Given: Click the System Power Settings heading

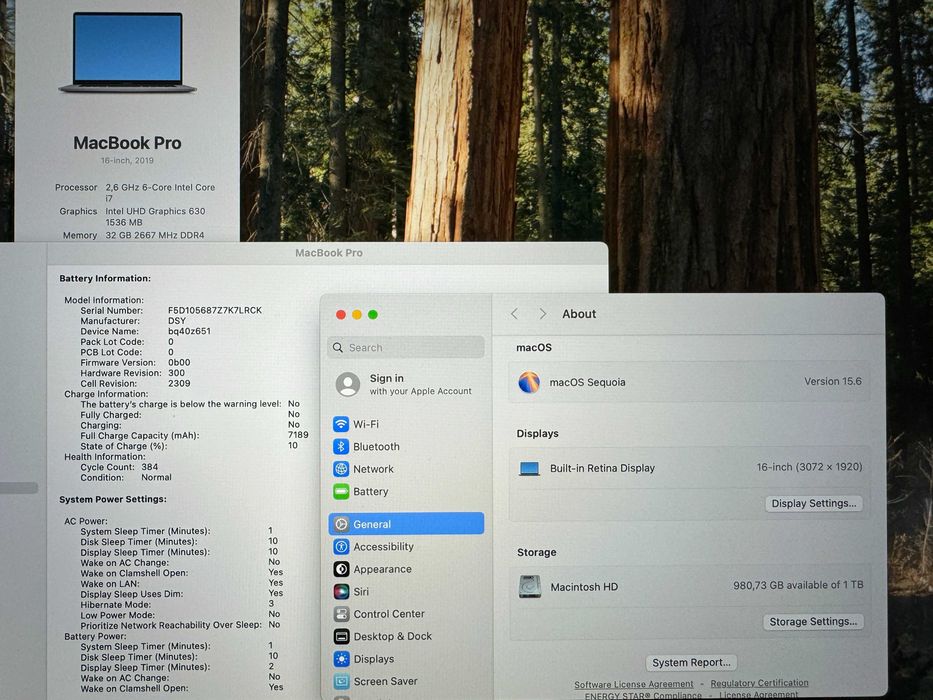Looking at the screenshot, I should [x=112, y=499].
